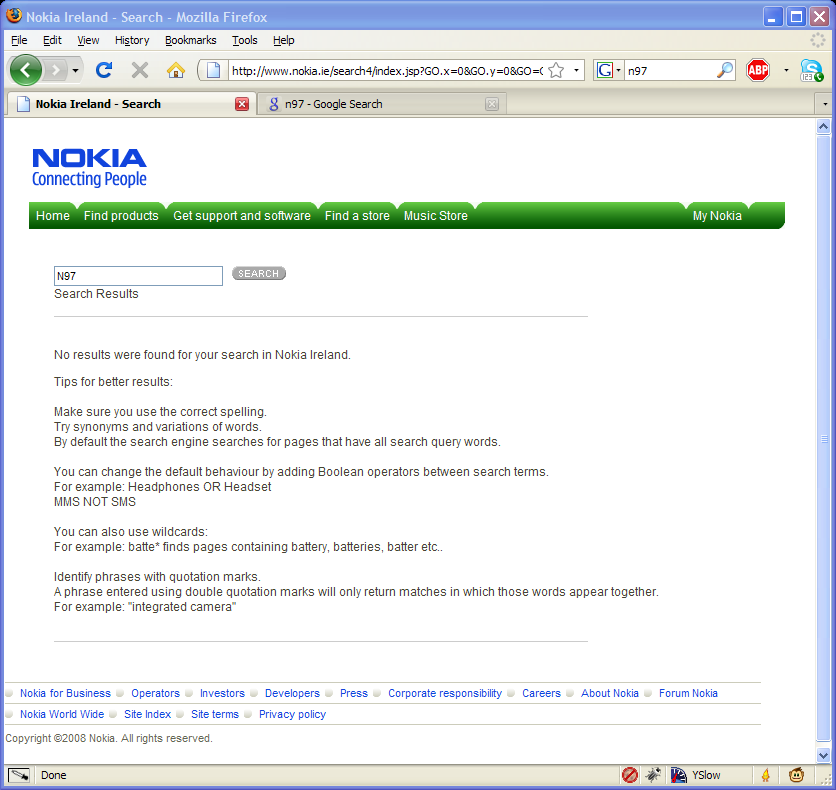The height and width of the screenshot is (790, 836).
Task: Open My Nokia in navigation bar
Action: click(717, 216)
